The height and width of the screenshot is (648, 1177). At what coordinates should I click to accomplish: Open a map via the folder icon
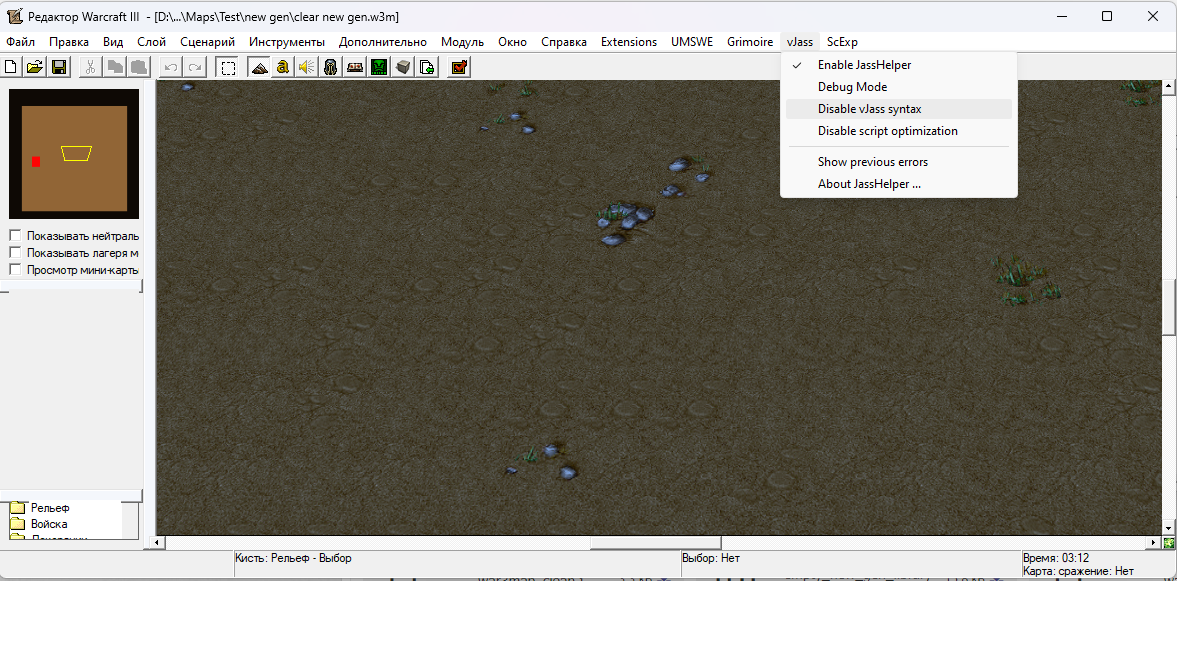[35, 68]
